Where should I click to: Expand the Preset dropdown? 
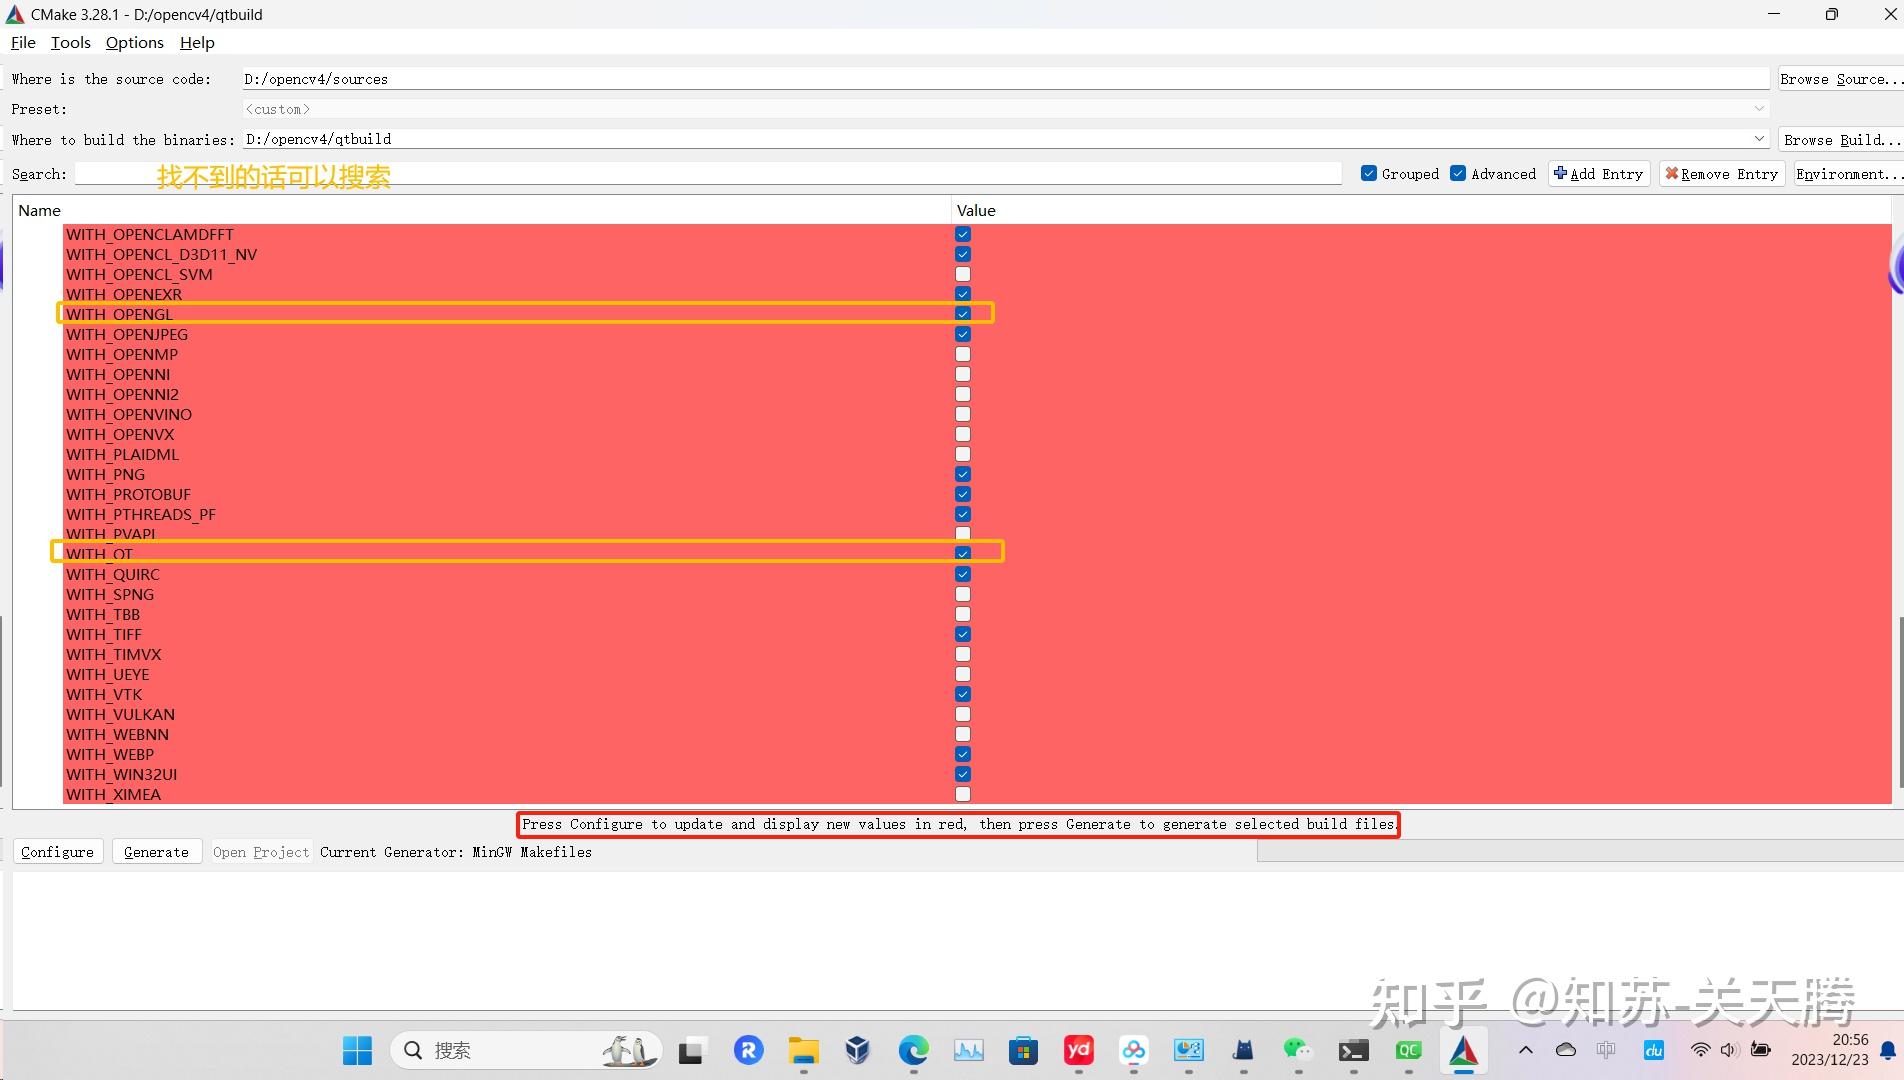(x=1758, y=108)
